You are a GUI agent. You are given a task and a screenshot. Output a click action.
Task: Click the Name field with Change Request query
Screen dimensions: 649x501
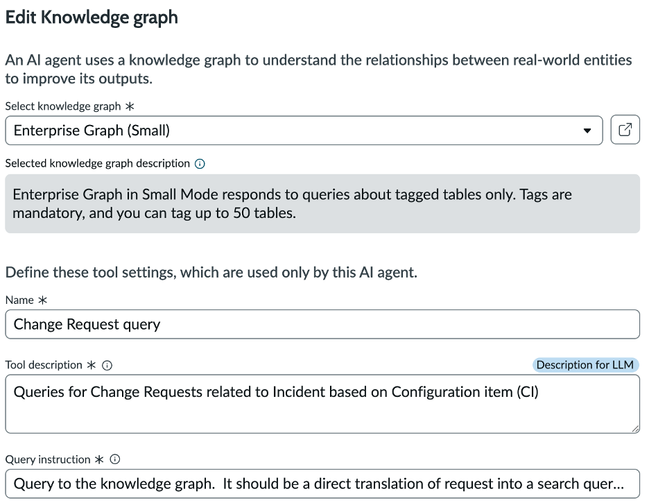point(322,324)
